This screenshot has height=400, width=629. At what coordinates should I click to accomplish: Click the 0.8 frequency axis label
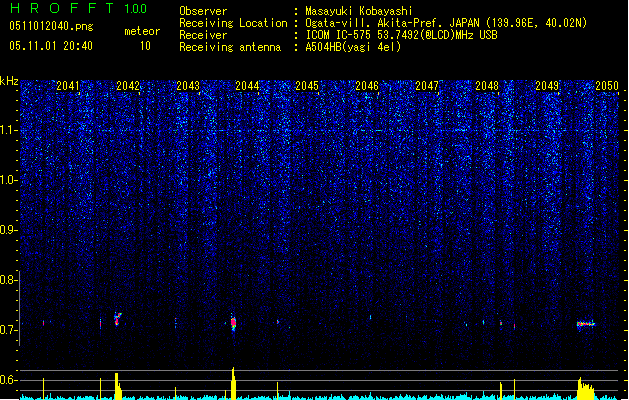pos(8,280)
